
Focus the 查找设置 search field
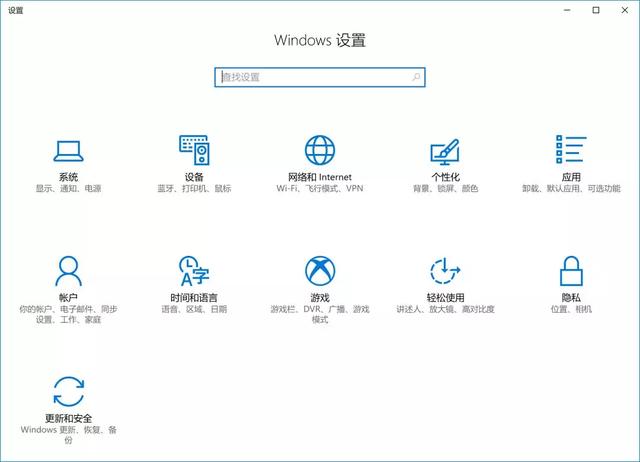tap(320, 77)
